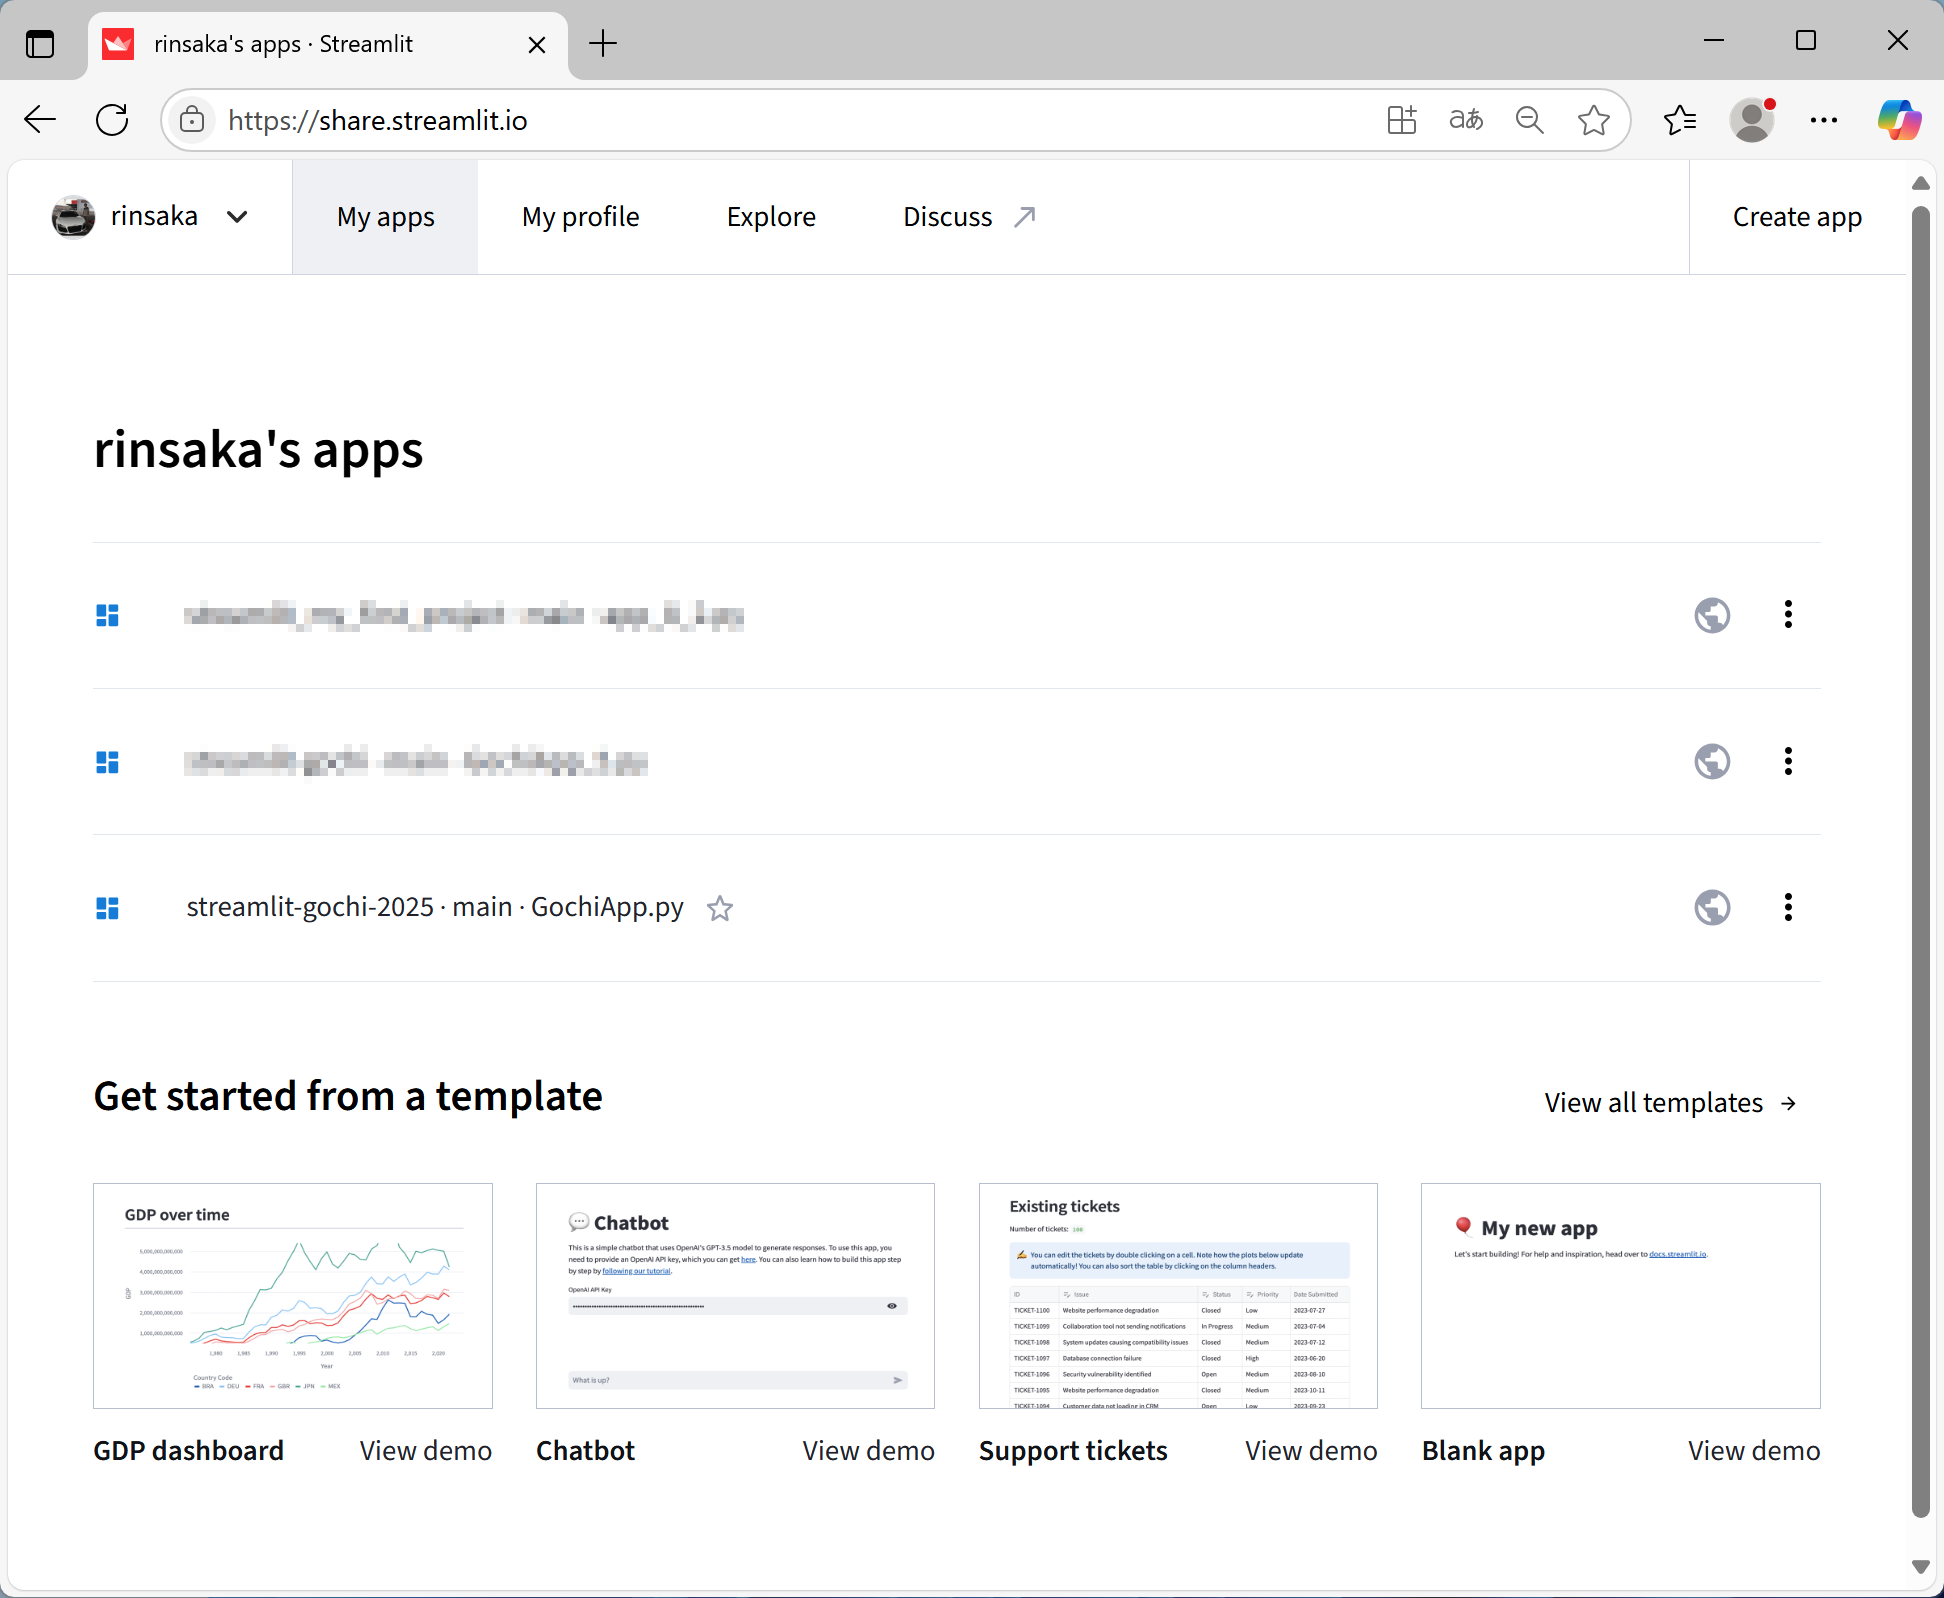Reload the Streamlit page
Image resolution: width=1944 pixels, height=1598 pixels.
coord(112,120)
